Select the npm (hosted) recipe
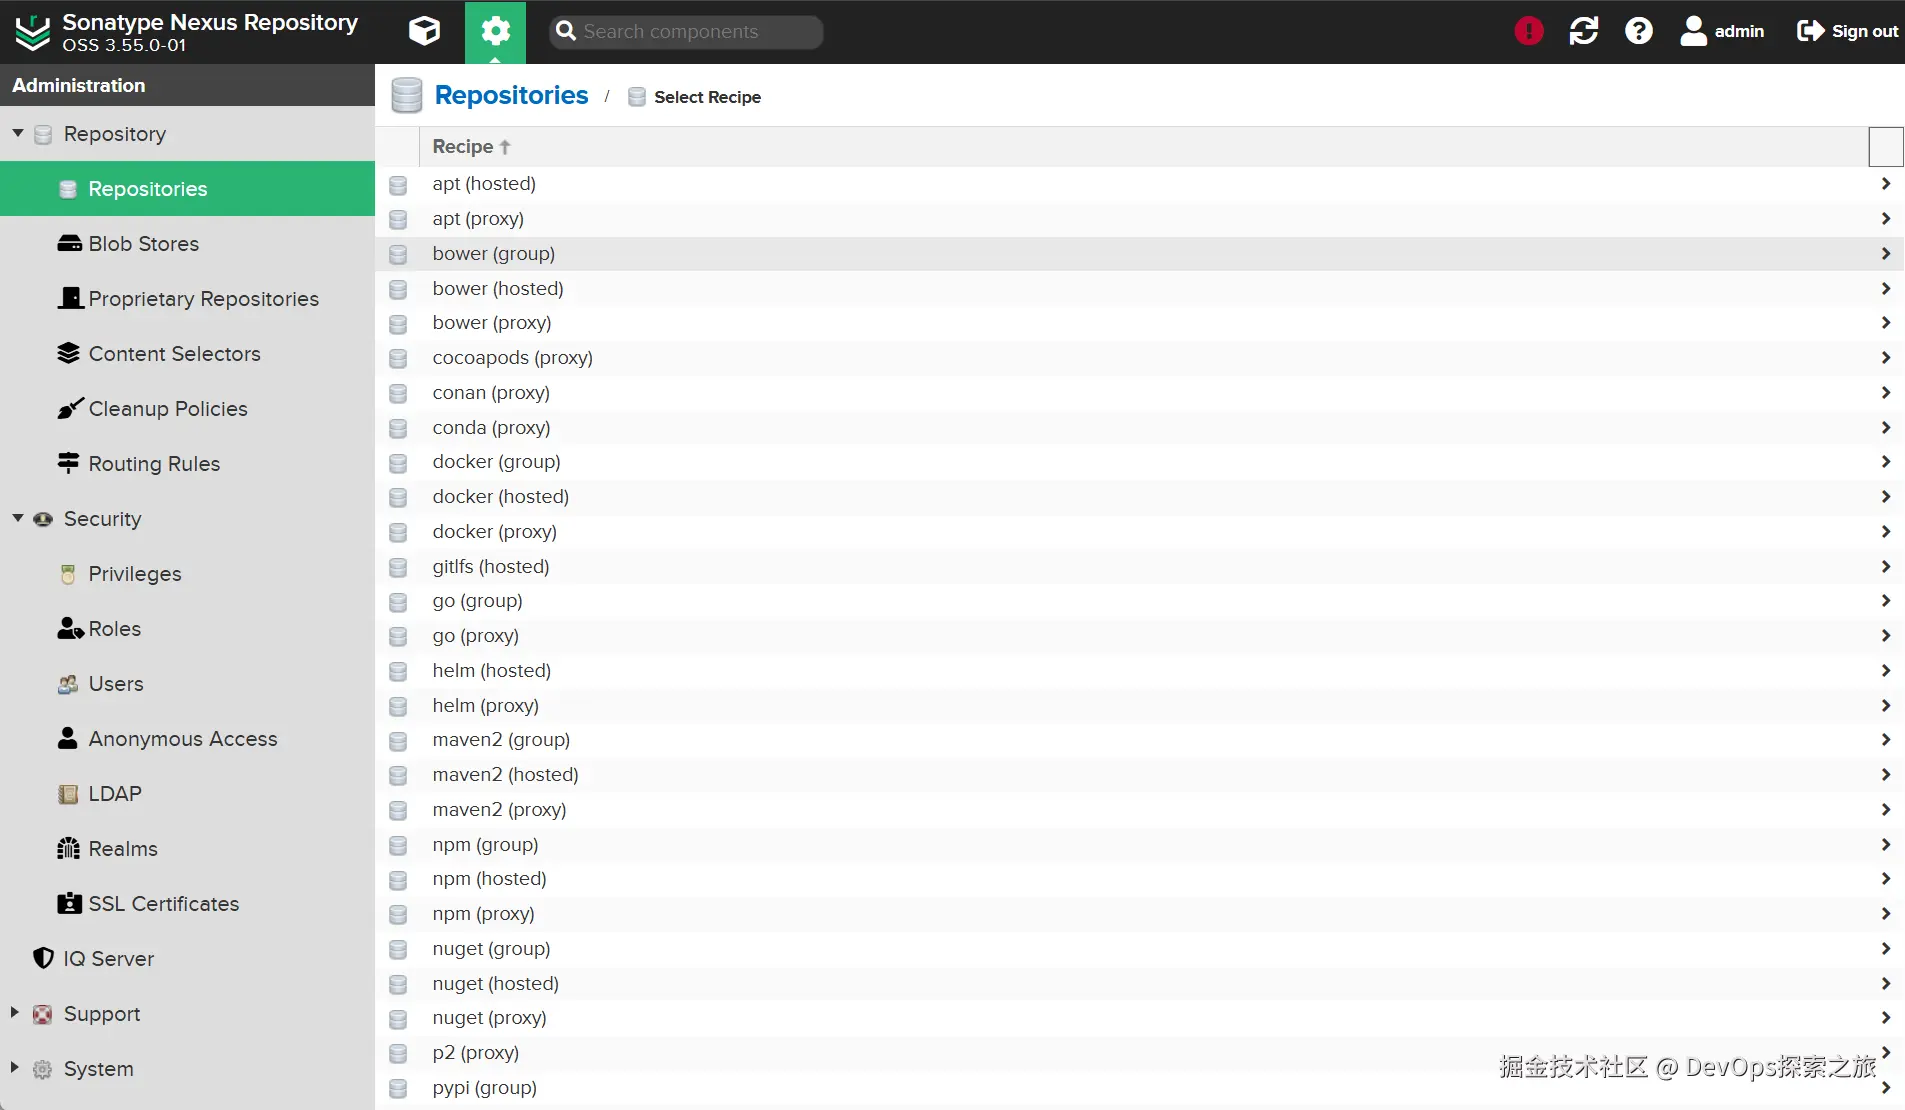The image size is (1905, 1110). pyautogui.click(x=1139, y=879)
